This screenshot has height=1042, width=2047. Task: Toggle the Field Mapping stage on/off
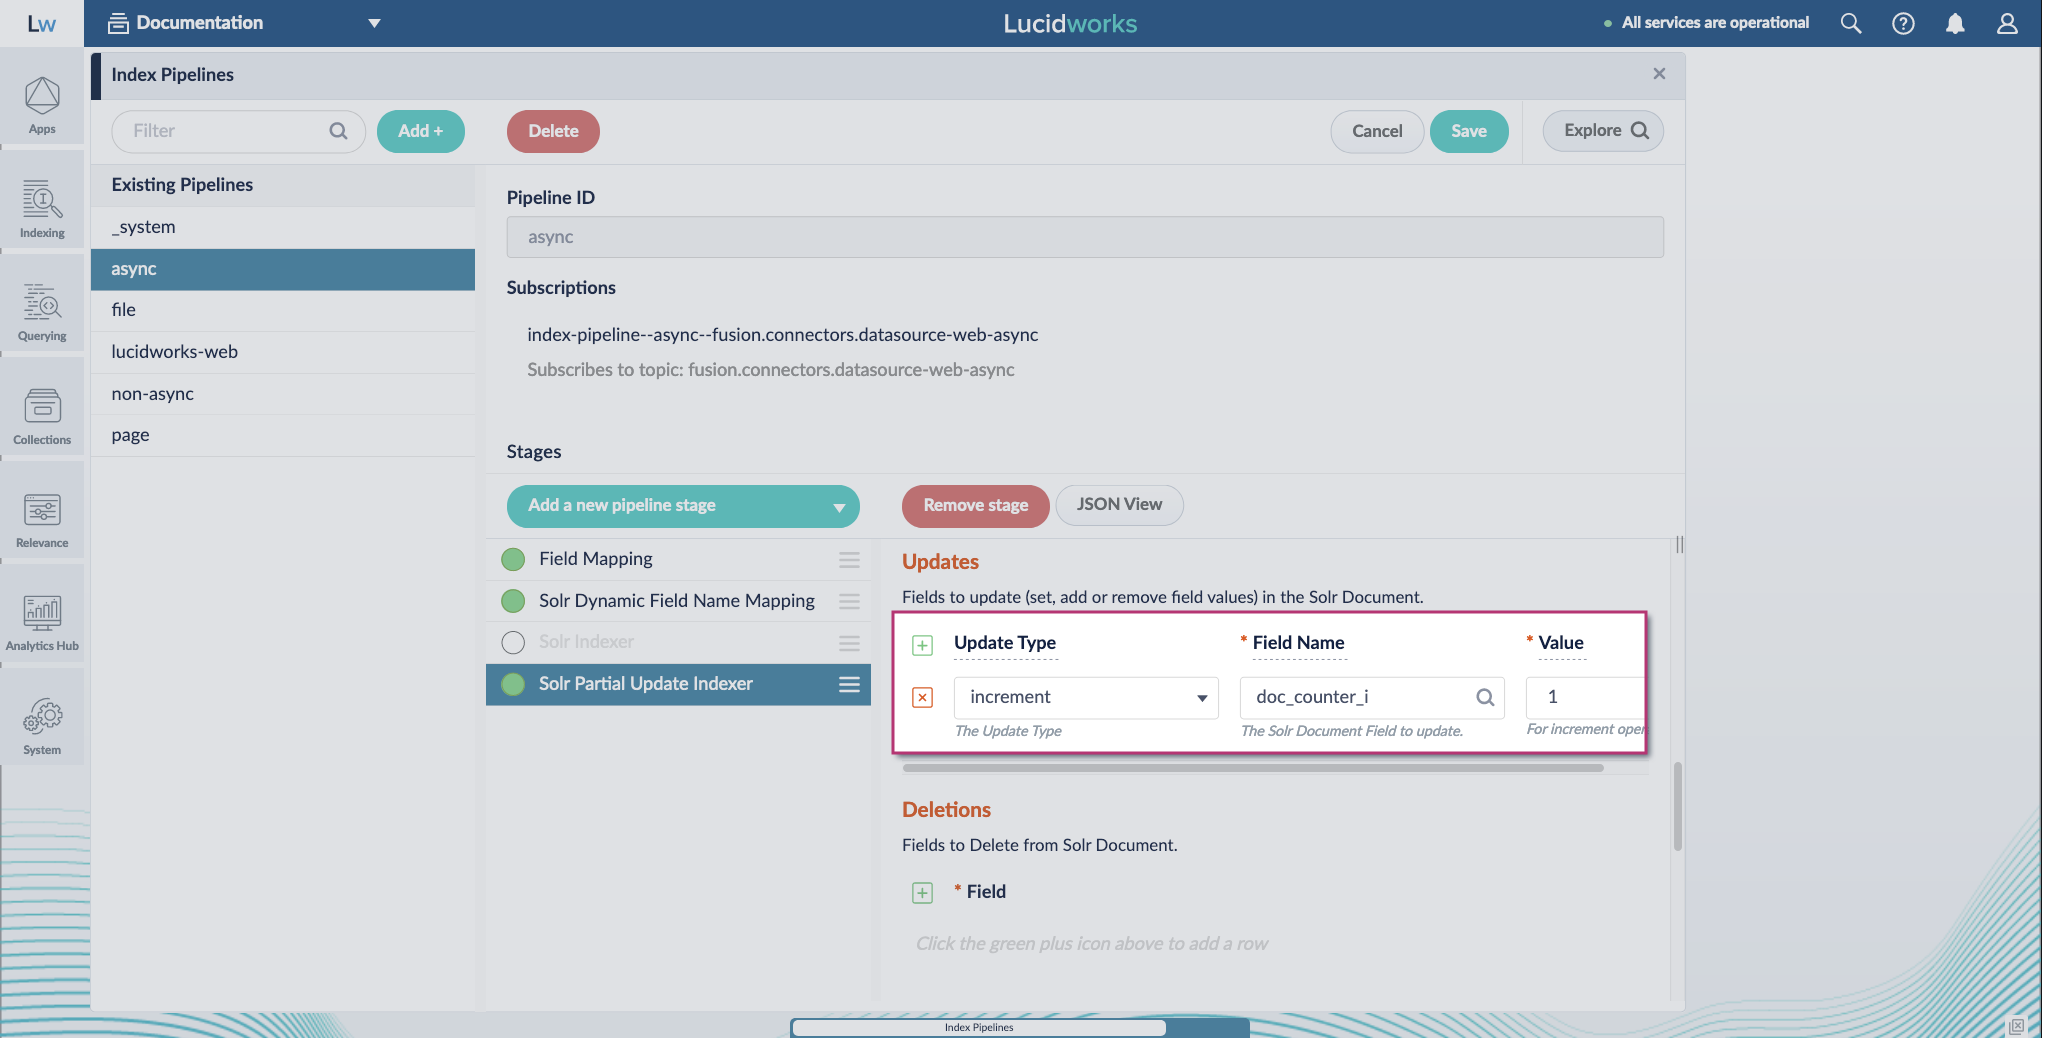(513, 559)
